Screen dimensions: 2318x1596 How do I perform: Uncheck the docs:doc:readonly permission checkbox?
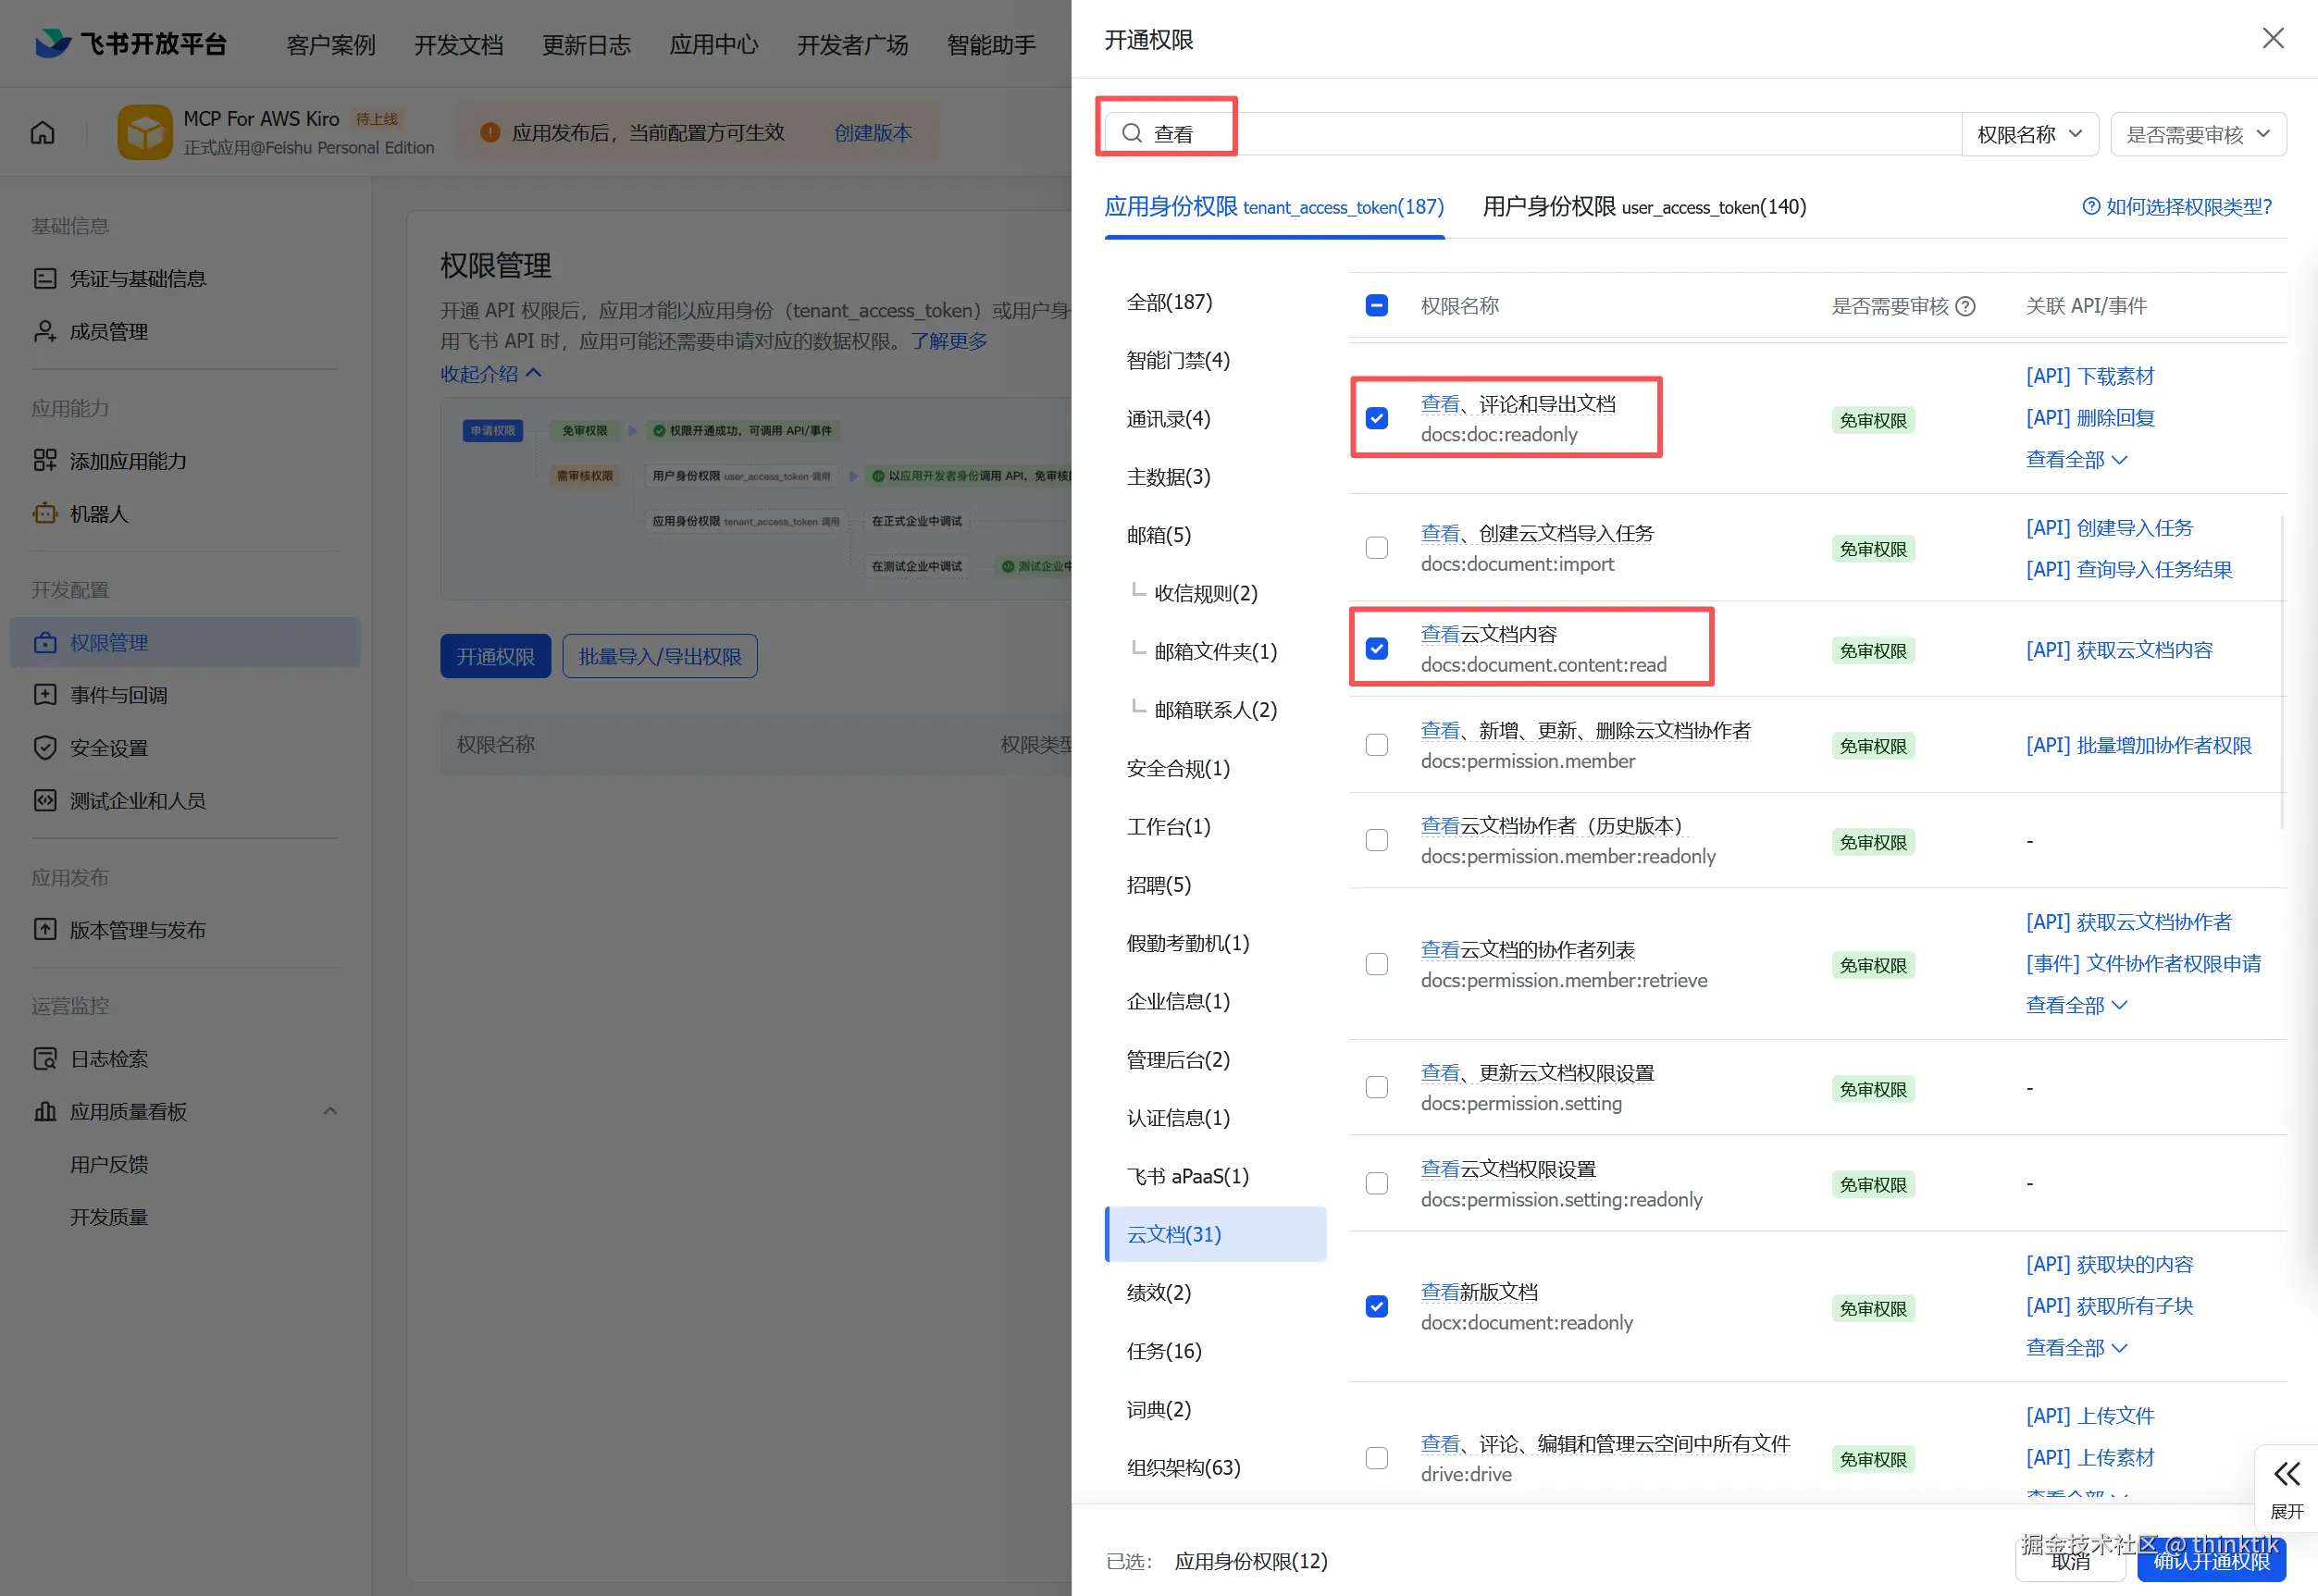coord(1376,418)
